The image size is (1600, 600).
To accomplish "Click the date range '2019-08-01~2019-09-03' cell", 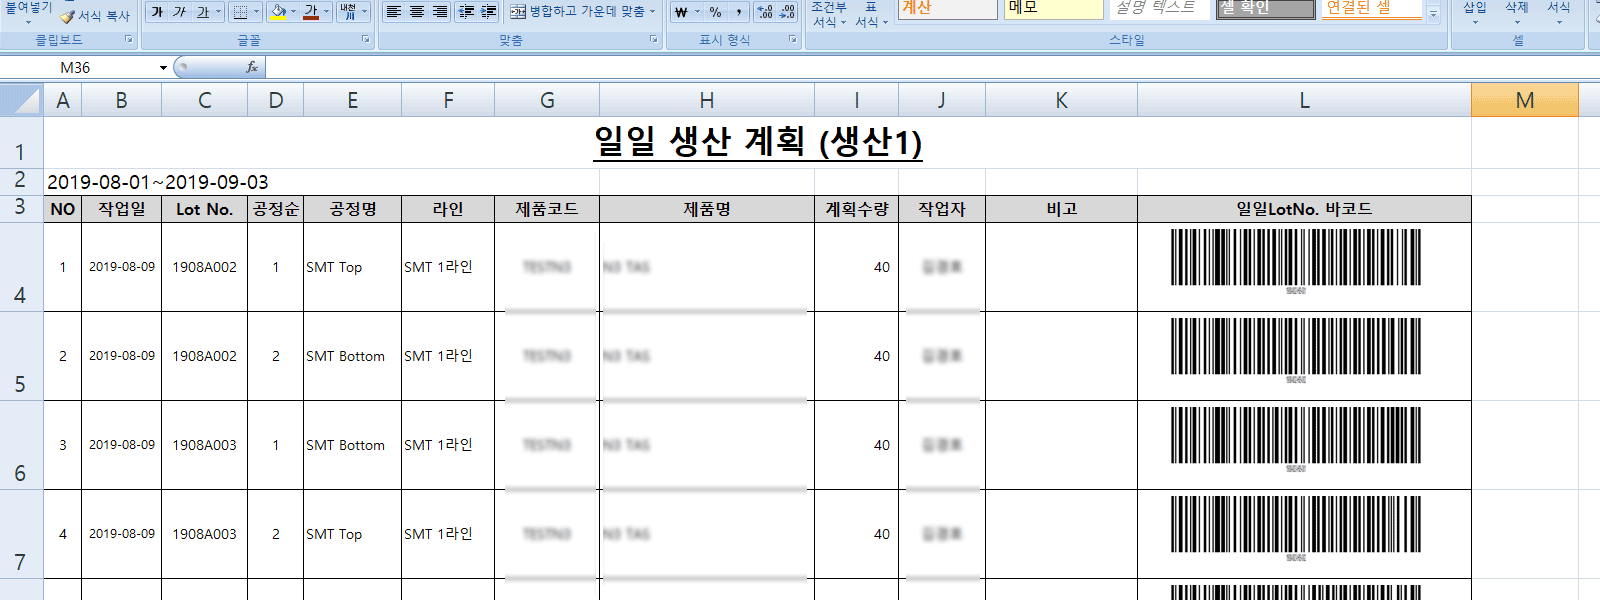I will point(158,182).
